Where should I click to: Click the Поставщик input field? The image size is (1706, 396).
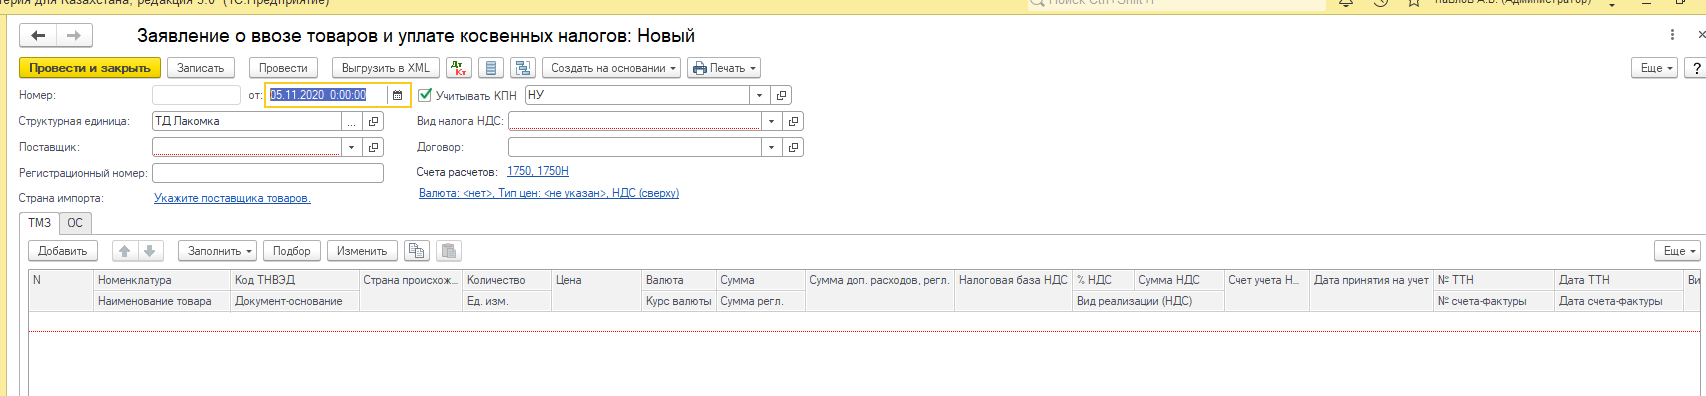click(x=247, y=147)
